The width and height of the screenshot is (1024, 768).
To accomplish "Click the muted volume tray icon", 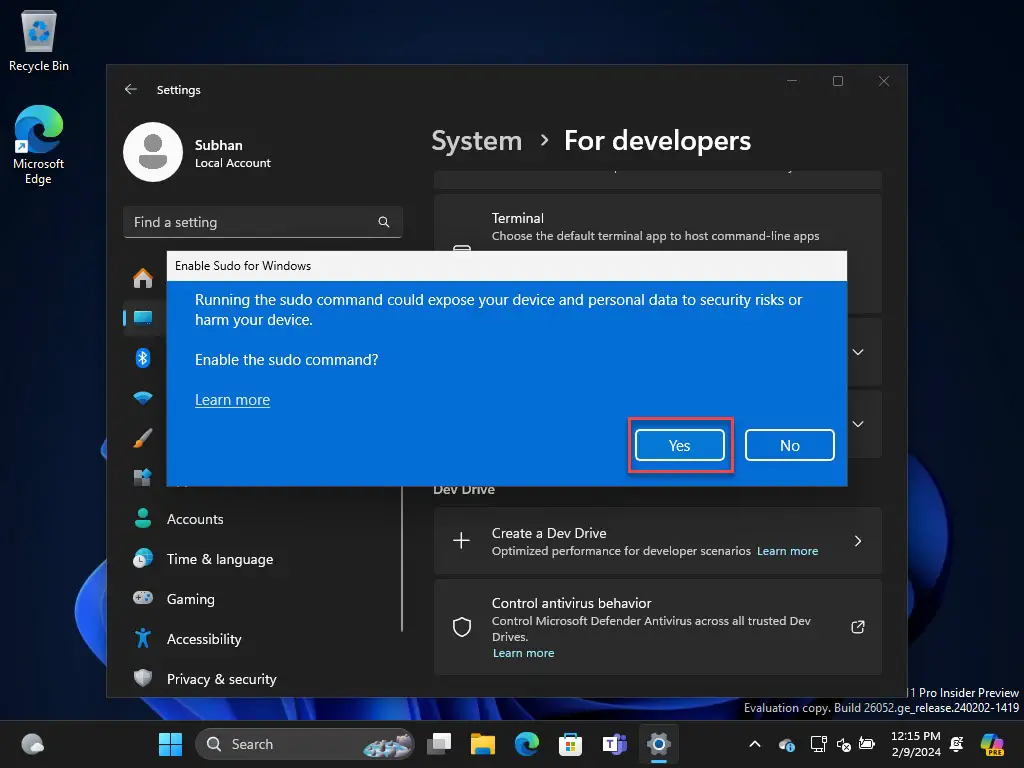I will (843, 744).
